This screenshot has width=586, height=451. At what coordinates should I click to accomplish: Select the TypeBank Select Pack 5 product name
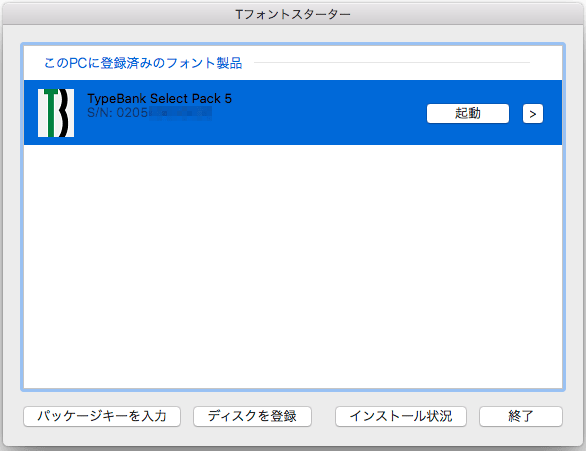[160, 99]
